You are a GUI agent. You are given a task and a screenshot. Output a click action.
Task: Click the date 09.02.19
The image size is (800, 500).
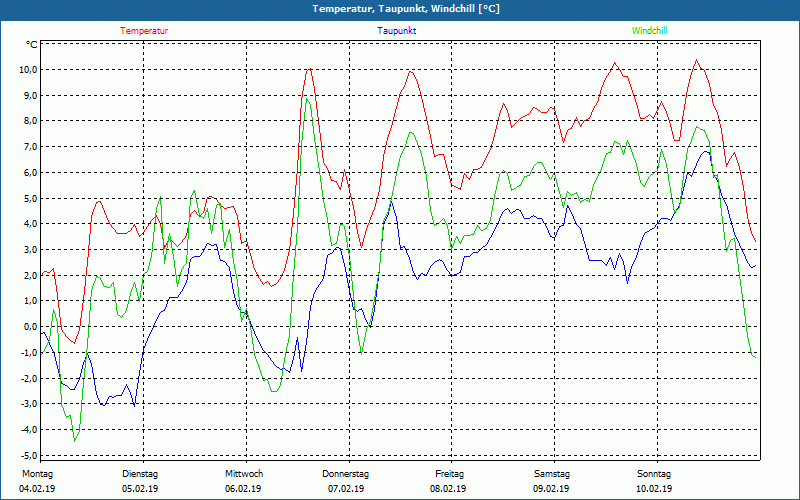click(552, 489)
